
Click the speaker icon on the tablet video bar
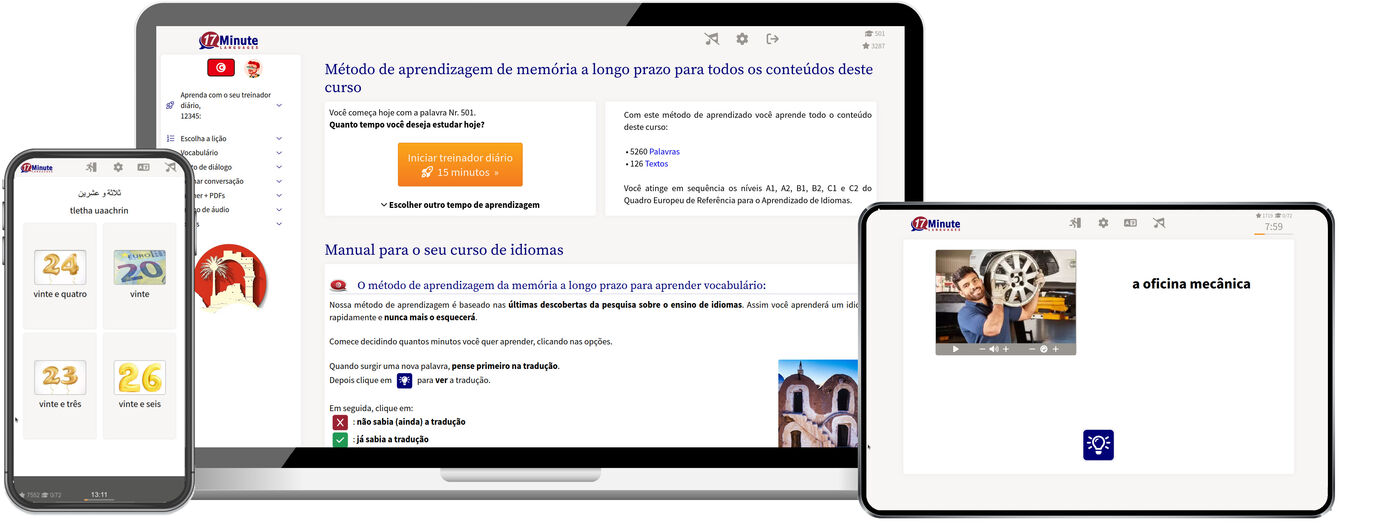point(994,349)
